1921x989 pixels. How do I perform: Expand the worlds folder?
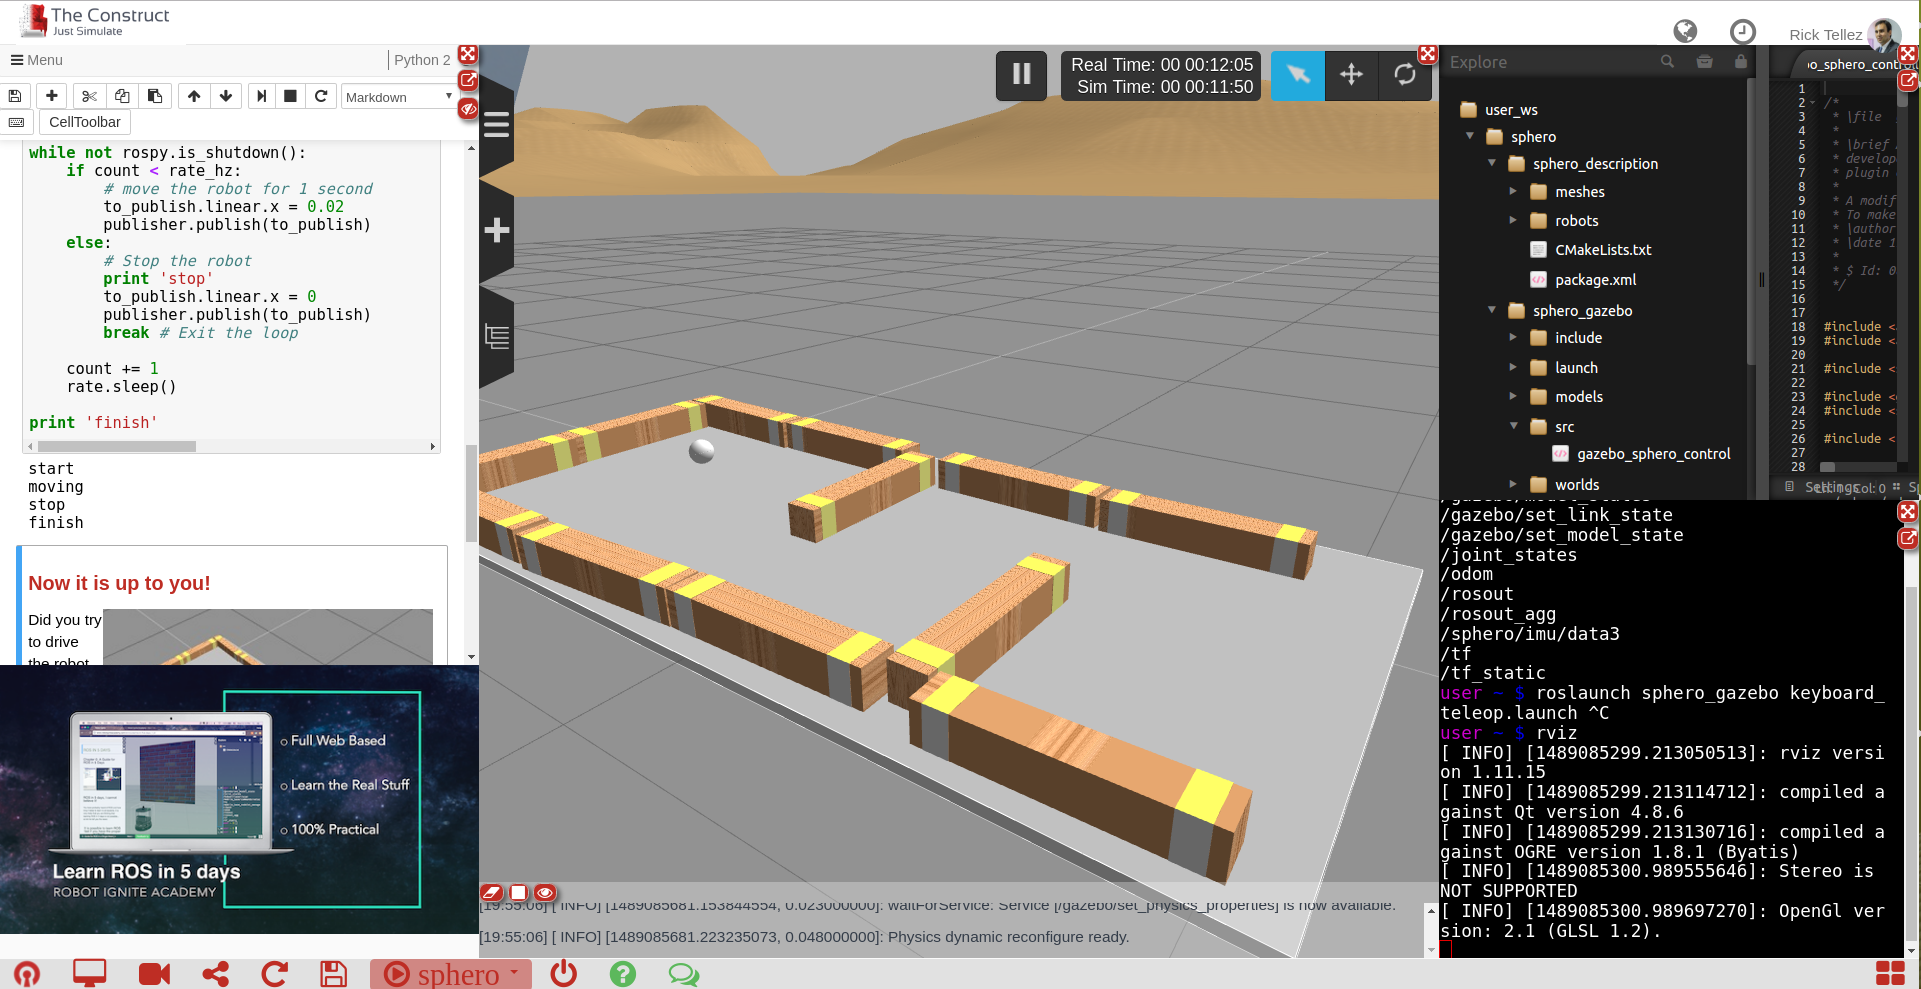coord(1513,484)
